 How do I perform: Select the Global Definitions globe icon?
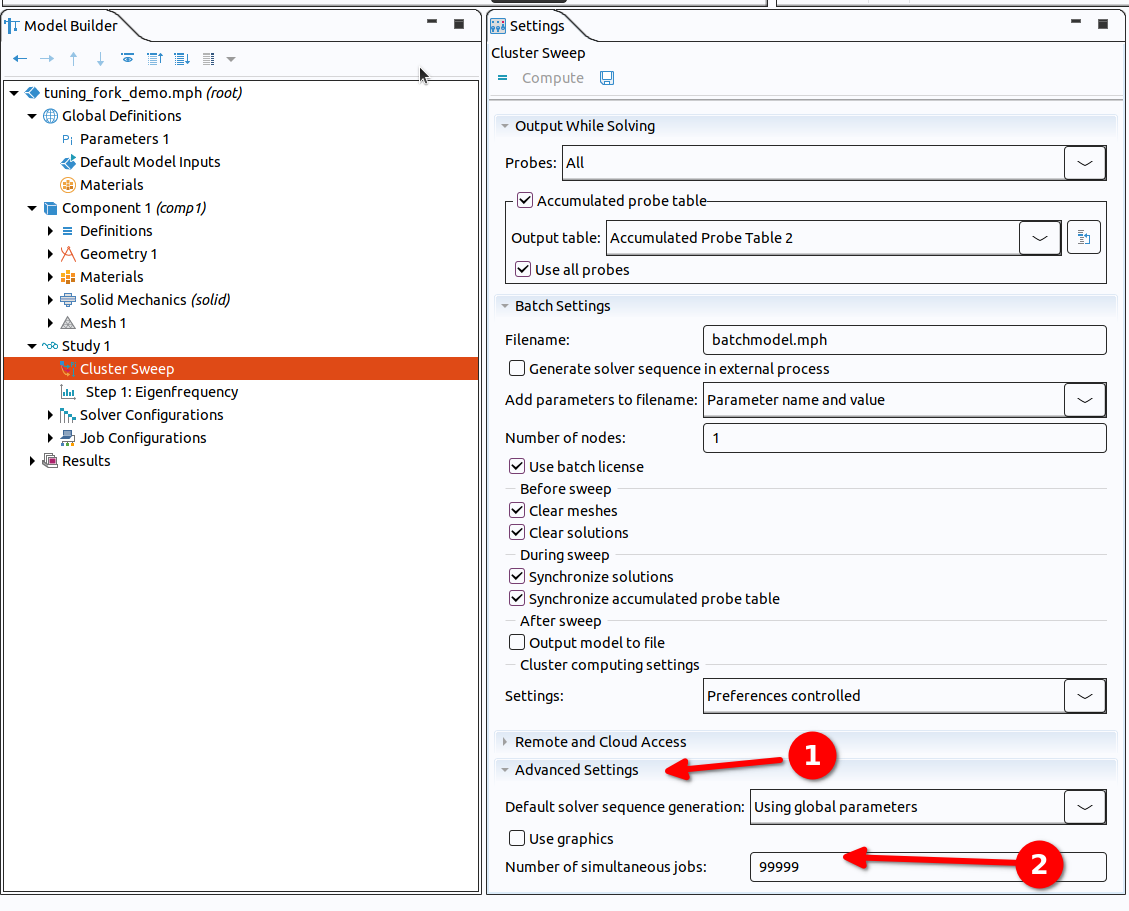[x=50, y=116]
